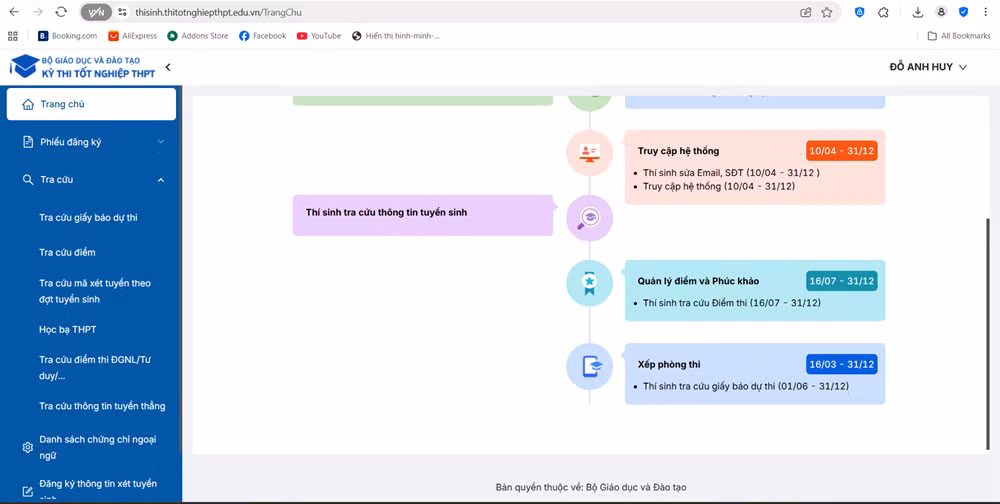Screen dimensions: 1000x504
Task: Click Thí sinh tra cứu thông tin tuyển sinh card
Action: 423,215
